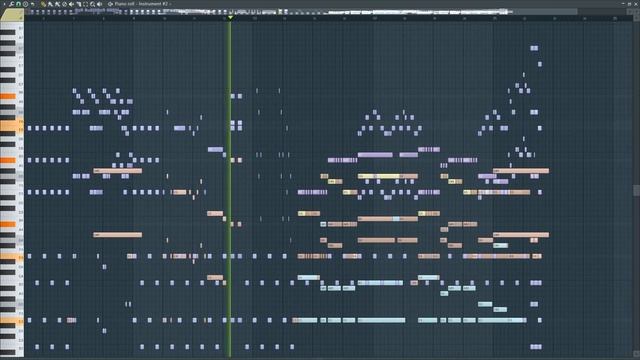Toggle the green magnet snap button
This screenshot has width=640, height=360.
click(x=18, y=4)
